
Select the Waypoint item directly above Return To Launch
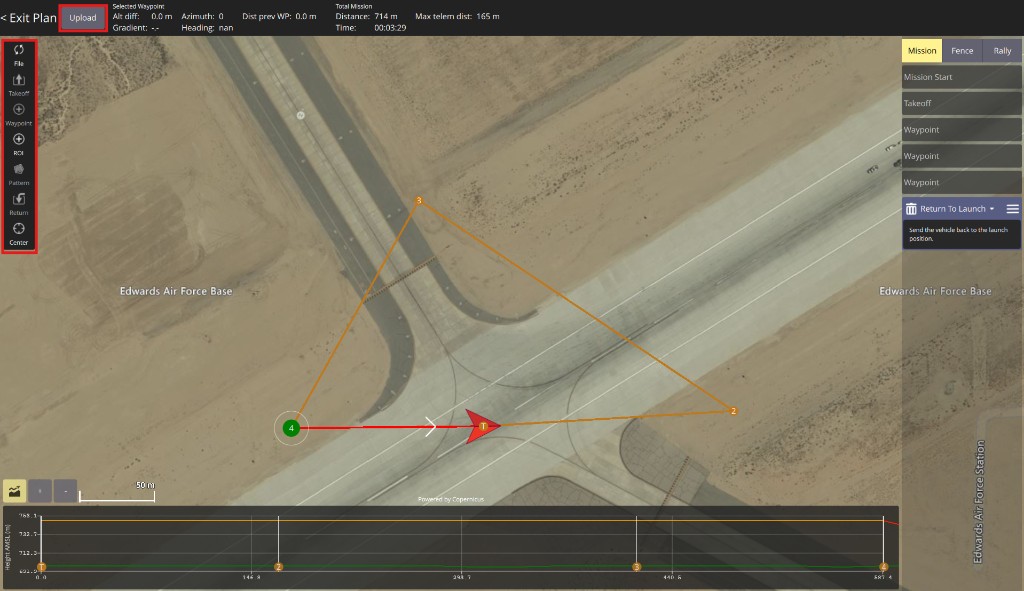(x=961, y=182)
